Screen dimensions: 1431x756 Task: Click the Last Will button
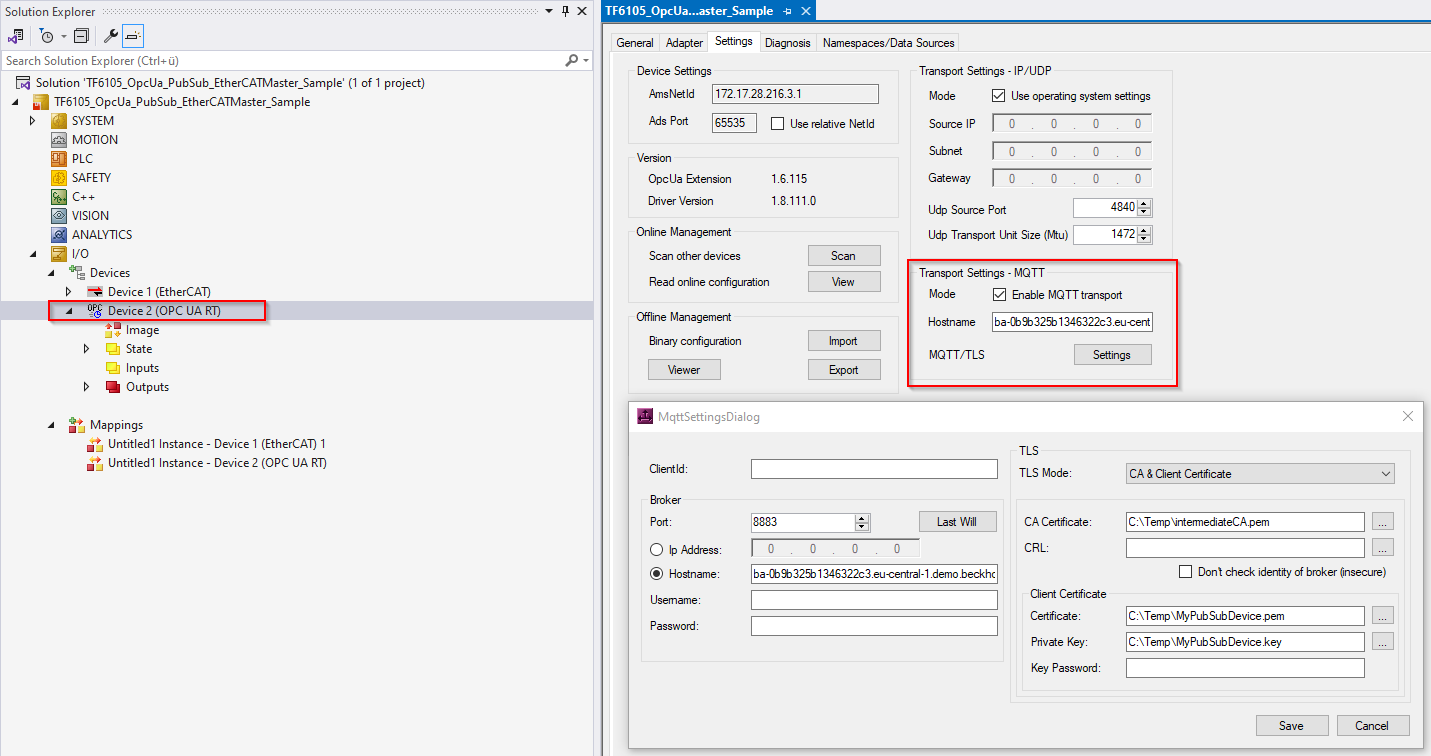point(959,522)
